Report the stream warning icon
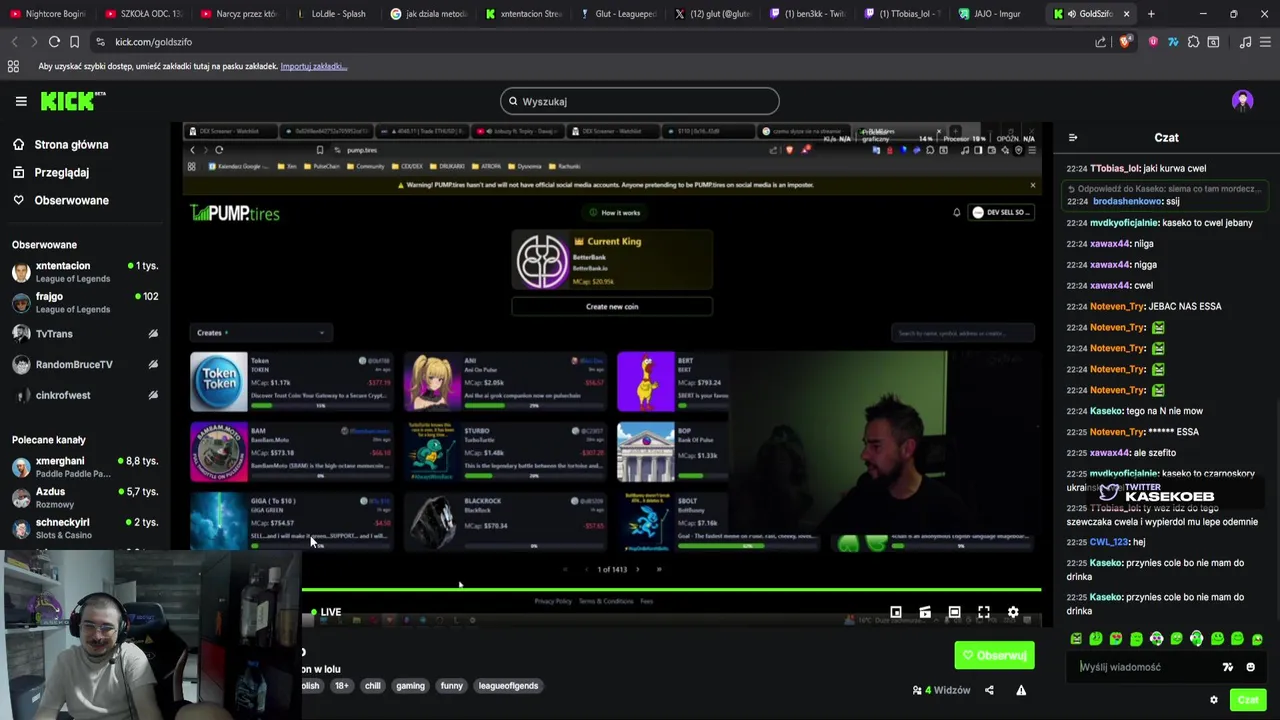Screen dimensions: 1280x720 coord(1021,690)
